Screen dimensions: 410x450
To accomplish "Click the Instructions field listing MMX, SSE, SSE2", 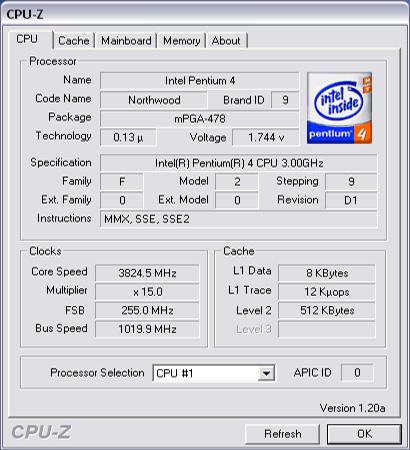I will click(239, 219).
